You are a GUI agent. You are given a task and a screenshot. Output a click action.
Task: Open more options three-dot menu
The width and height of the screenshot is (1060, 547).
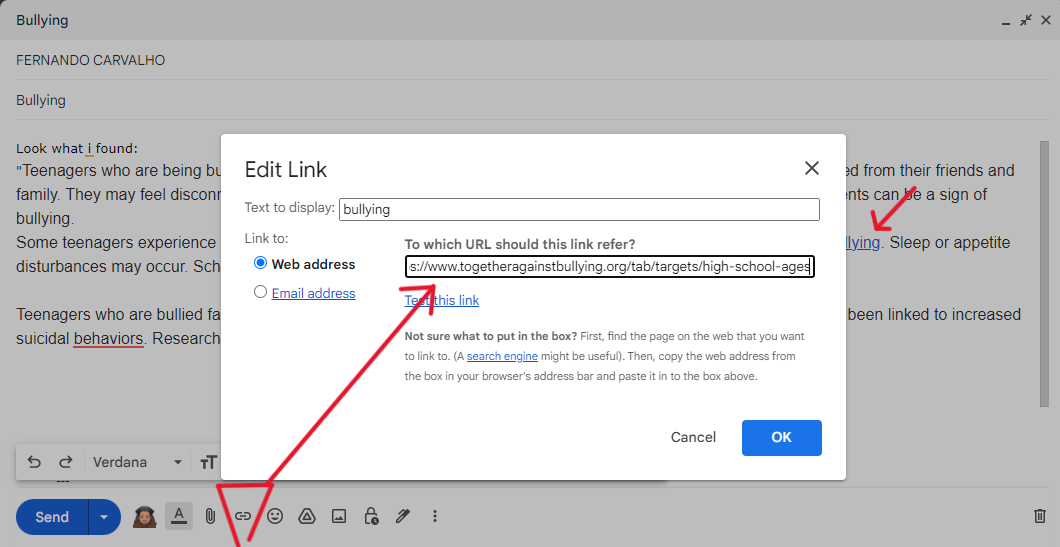click(435, 517)
